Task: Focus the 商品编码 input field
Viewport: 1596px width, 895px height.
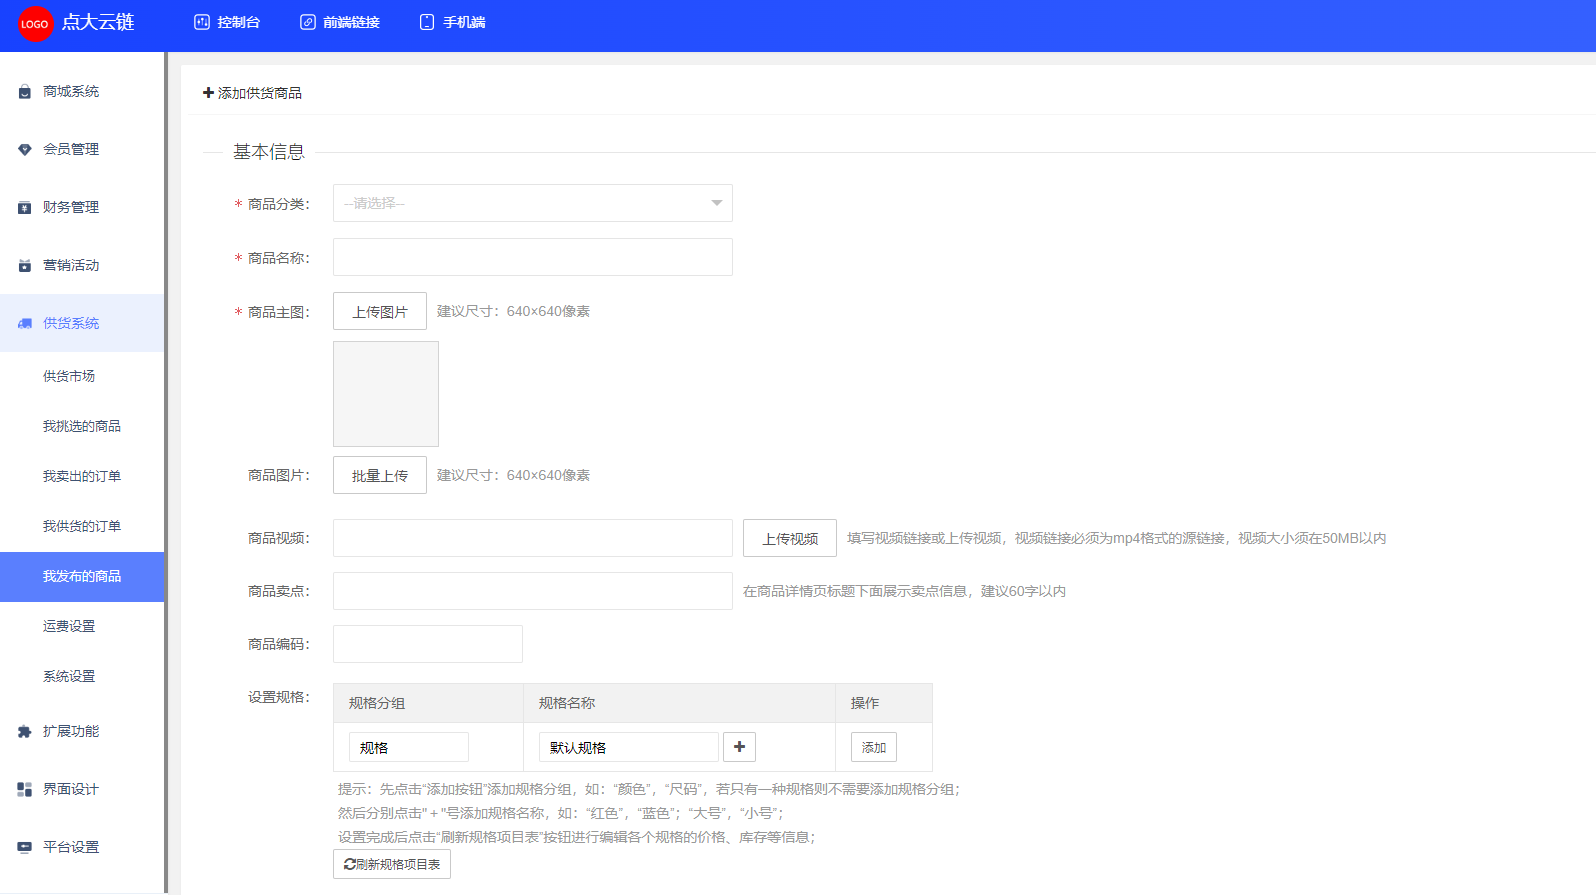Action: [428, 644]
